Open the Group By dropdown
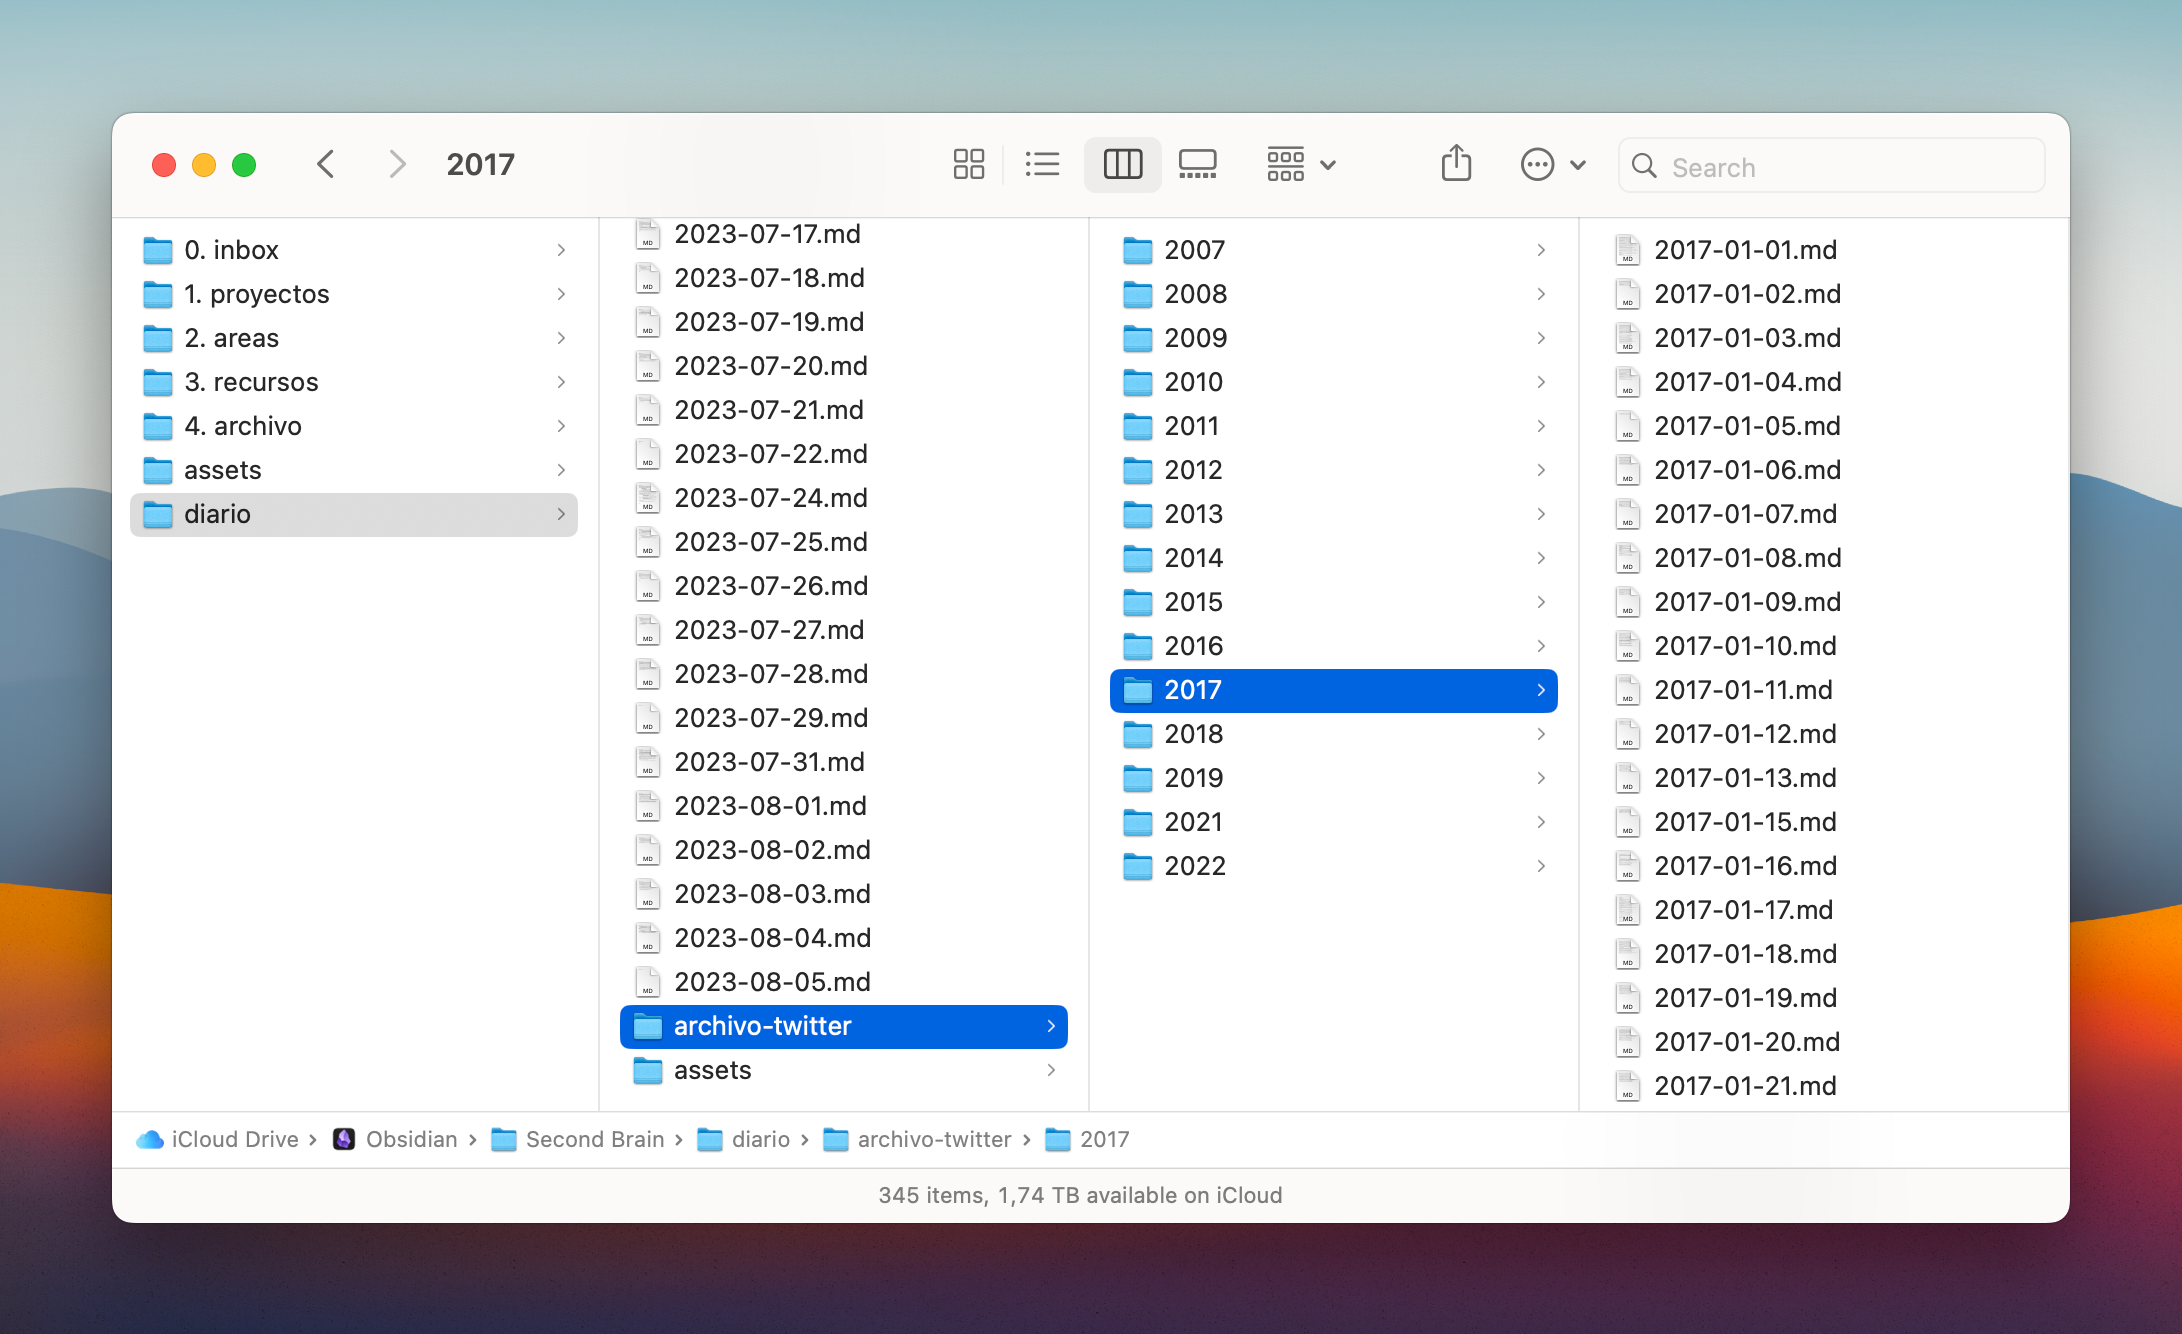Screen dimensions: 2182x1334 [1300, 164]
